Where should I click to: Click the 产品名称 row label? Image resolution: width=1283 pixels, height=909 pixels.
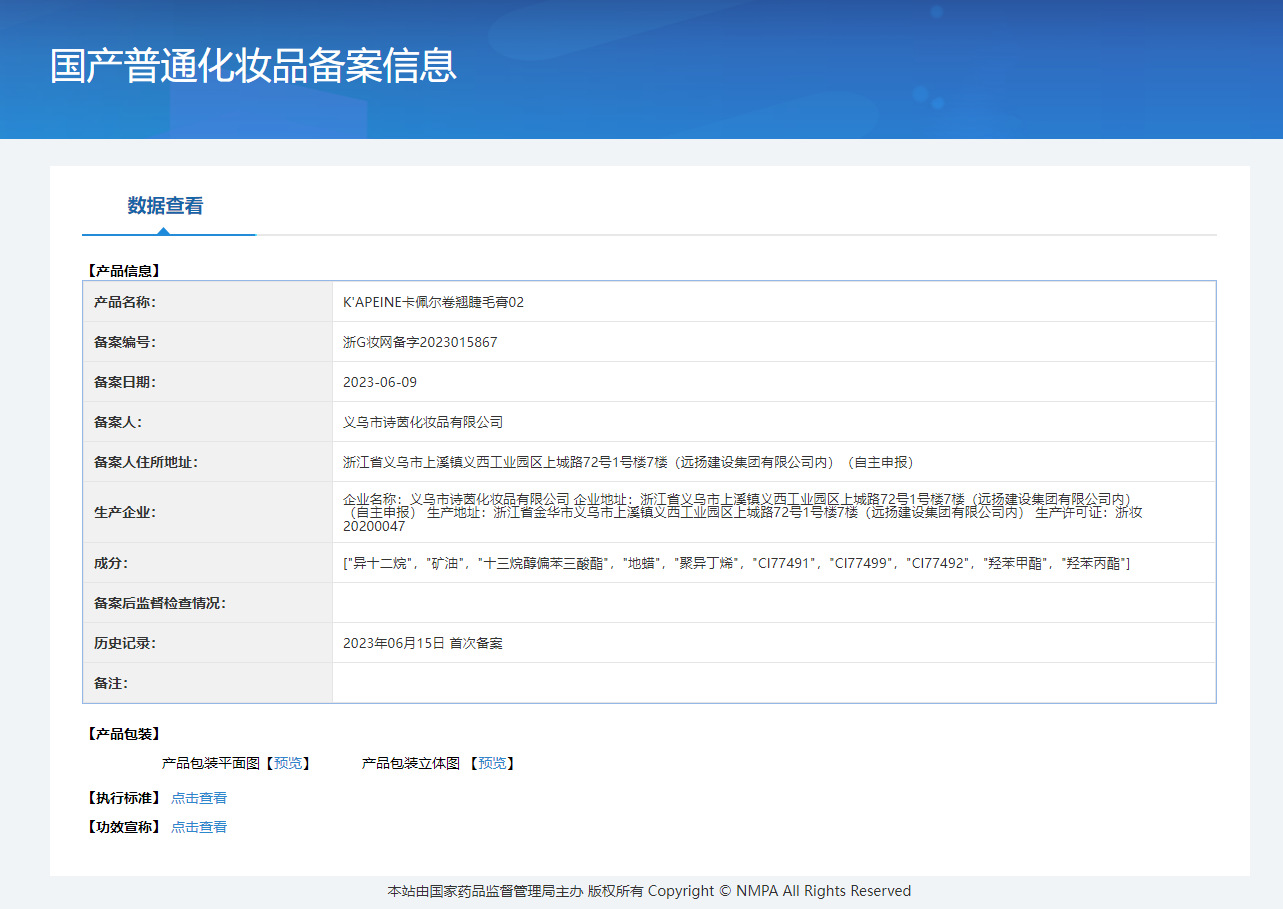[x=125, y=302]
